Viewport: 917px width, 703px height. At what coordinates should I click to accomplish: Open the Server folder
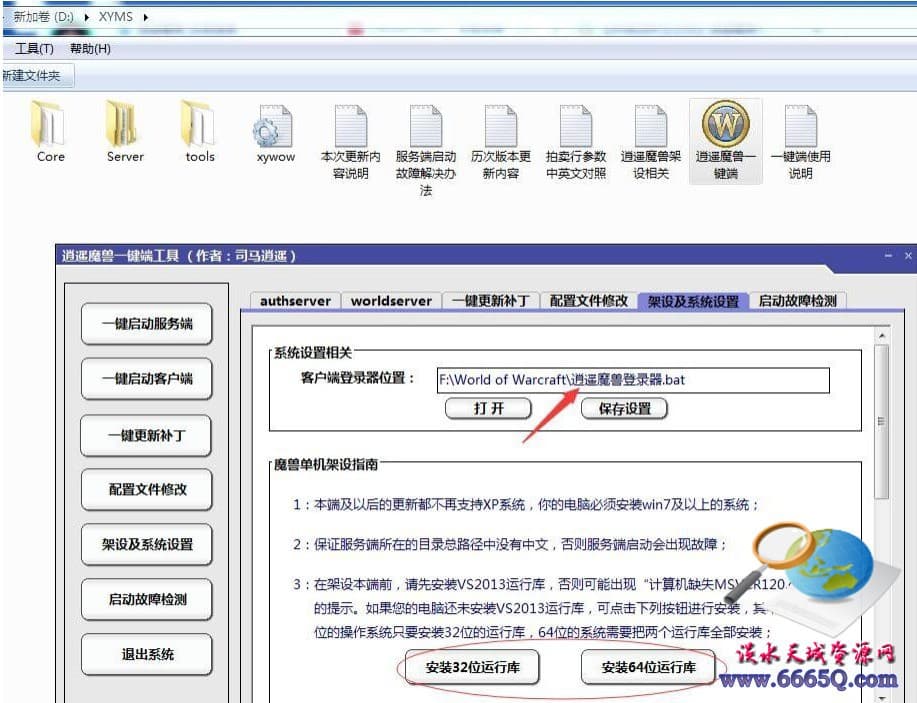point(125,131)
